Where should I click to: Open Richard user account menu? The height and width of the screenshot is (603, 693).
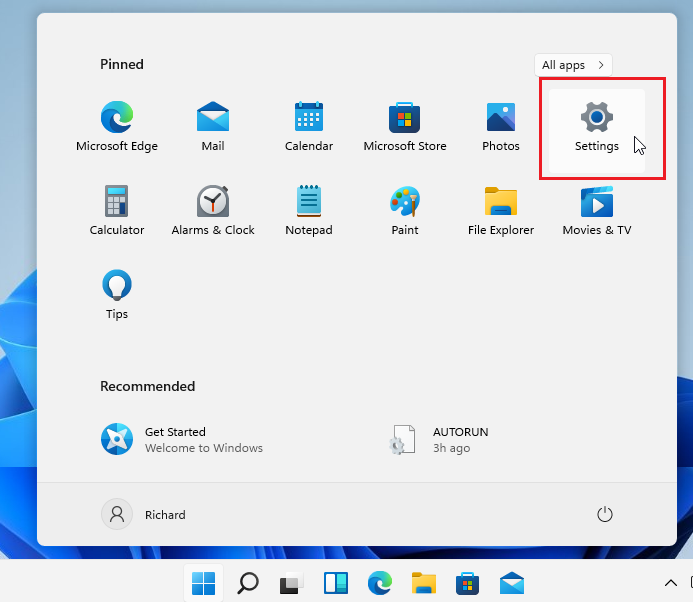(x=144, y=515)
